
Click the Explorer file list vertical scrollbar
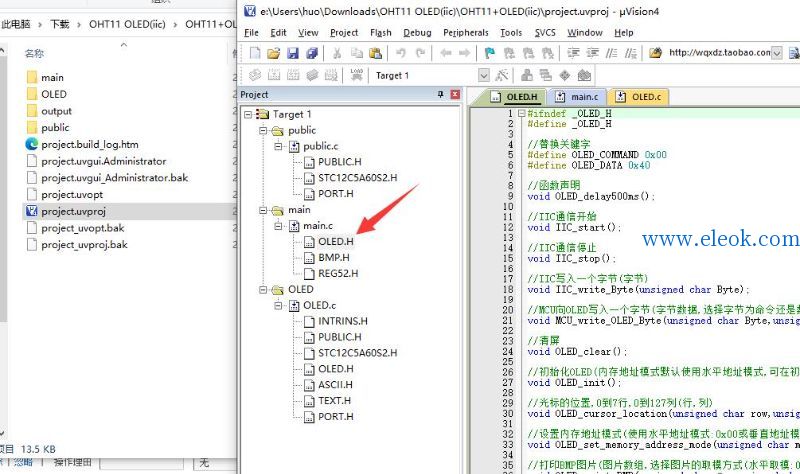tap(3, 189)
